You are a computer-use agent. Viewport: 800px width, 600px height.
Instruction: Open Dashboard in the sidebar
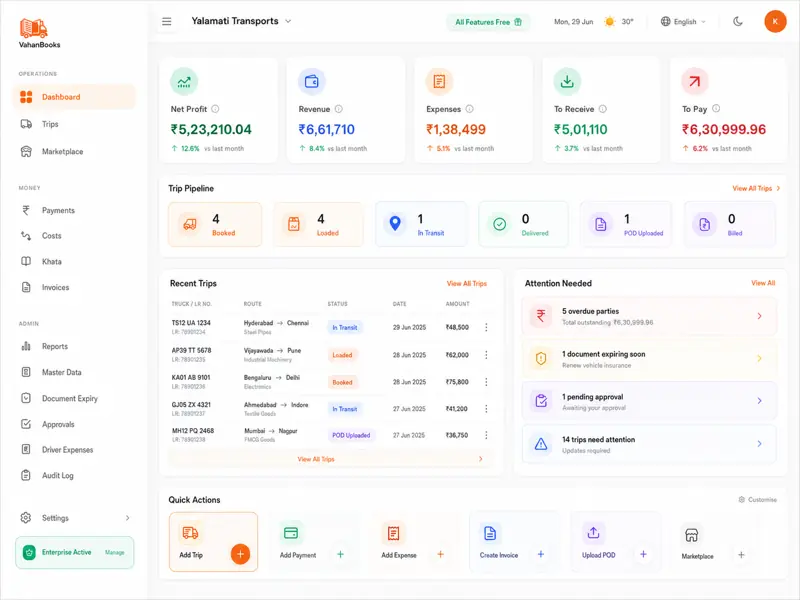pos(74,97)
